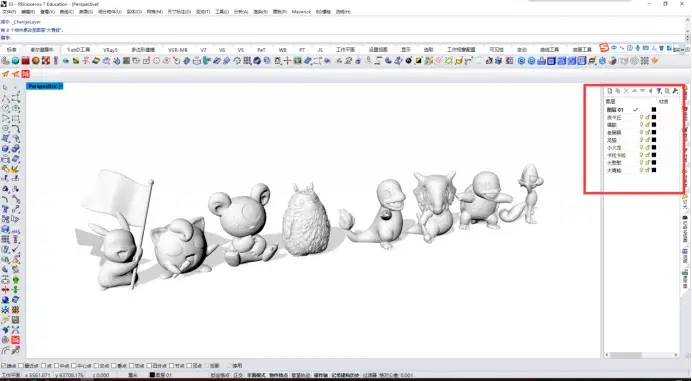This screenshot has width=692, height=381.
Task: Click the orange Sogou S input icon
Action: (604, 48)
